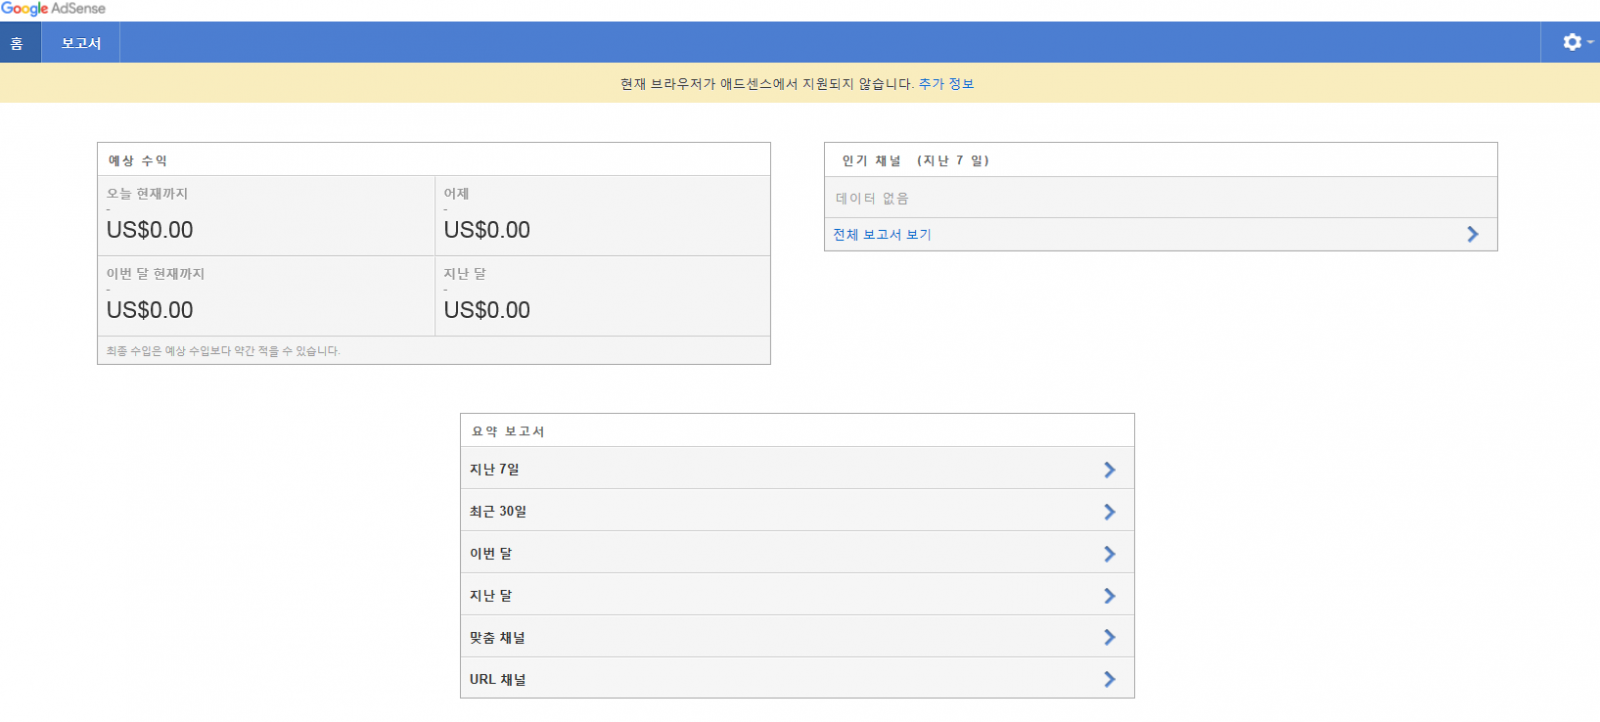1600x722 pixels.
Task: Click chevron arrow beside 전체 보고서 보기
Action: point(1472,234)
